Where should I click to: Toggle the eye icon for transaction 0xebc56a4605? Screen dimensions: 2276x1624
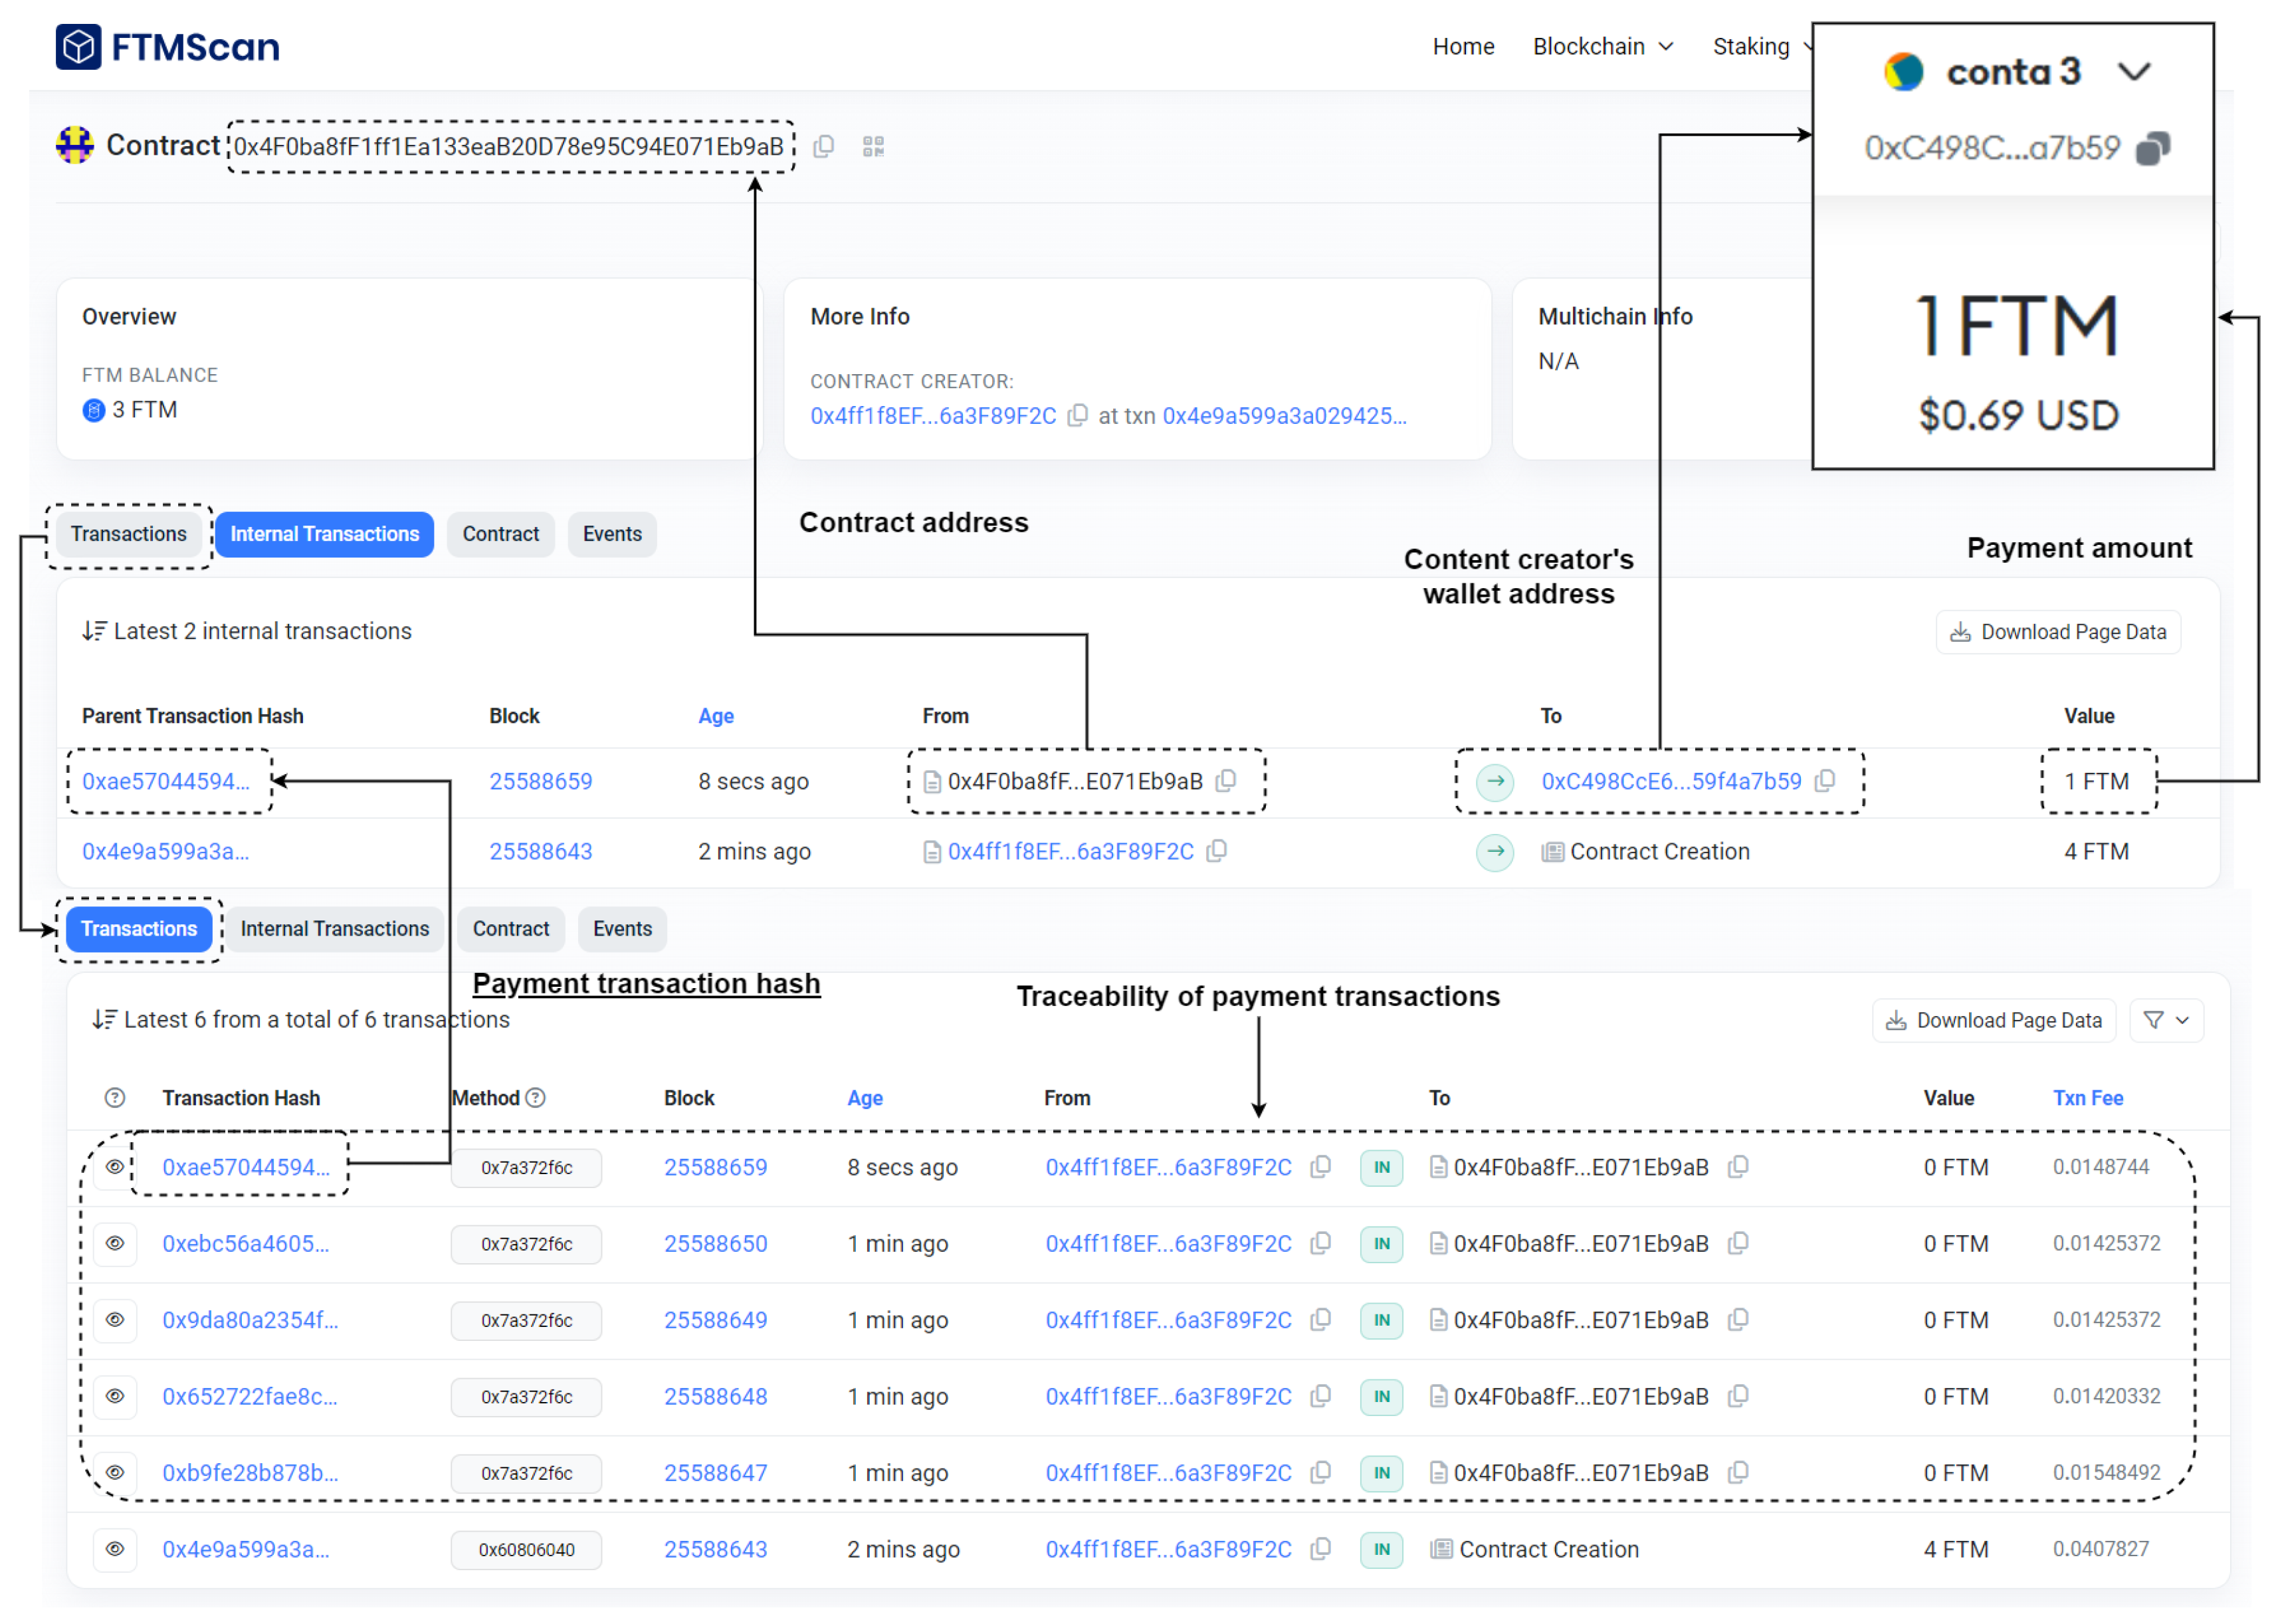pos(115,1243)
